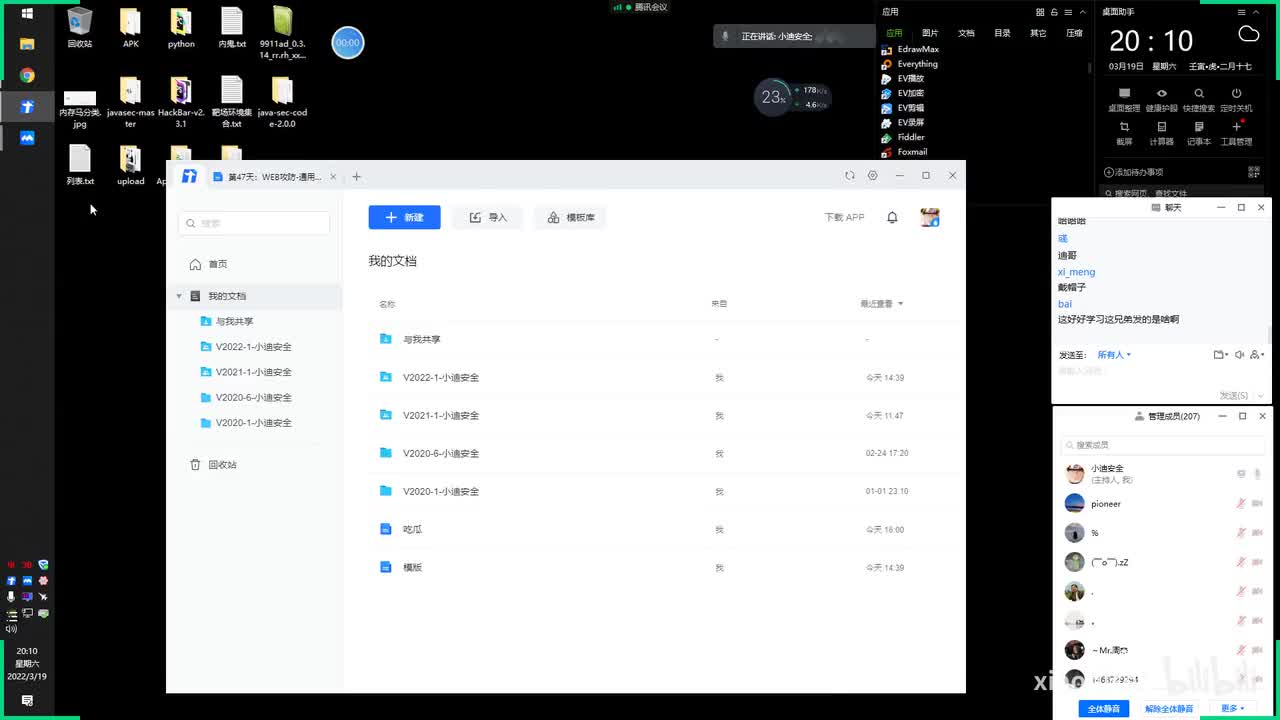Click the Windows Start button

click(x=27, y=13)
